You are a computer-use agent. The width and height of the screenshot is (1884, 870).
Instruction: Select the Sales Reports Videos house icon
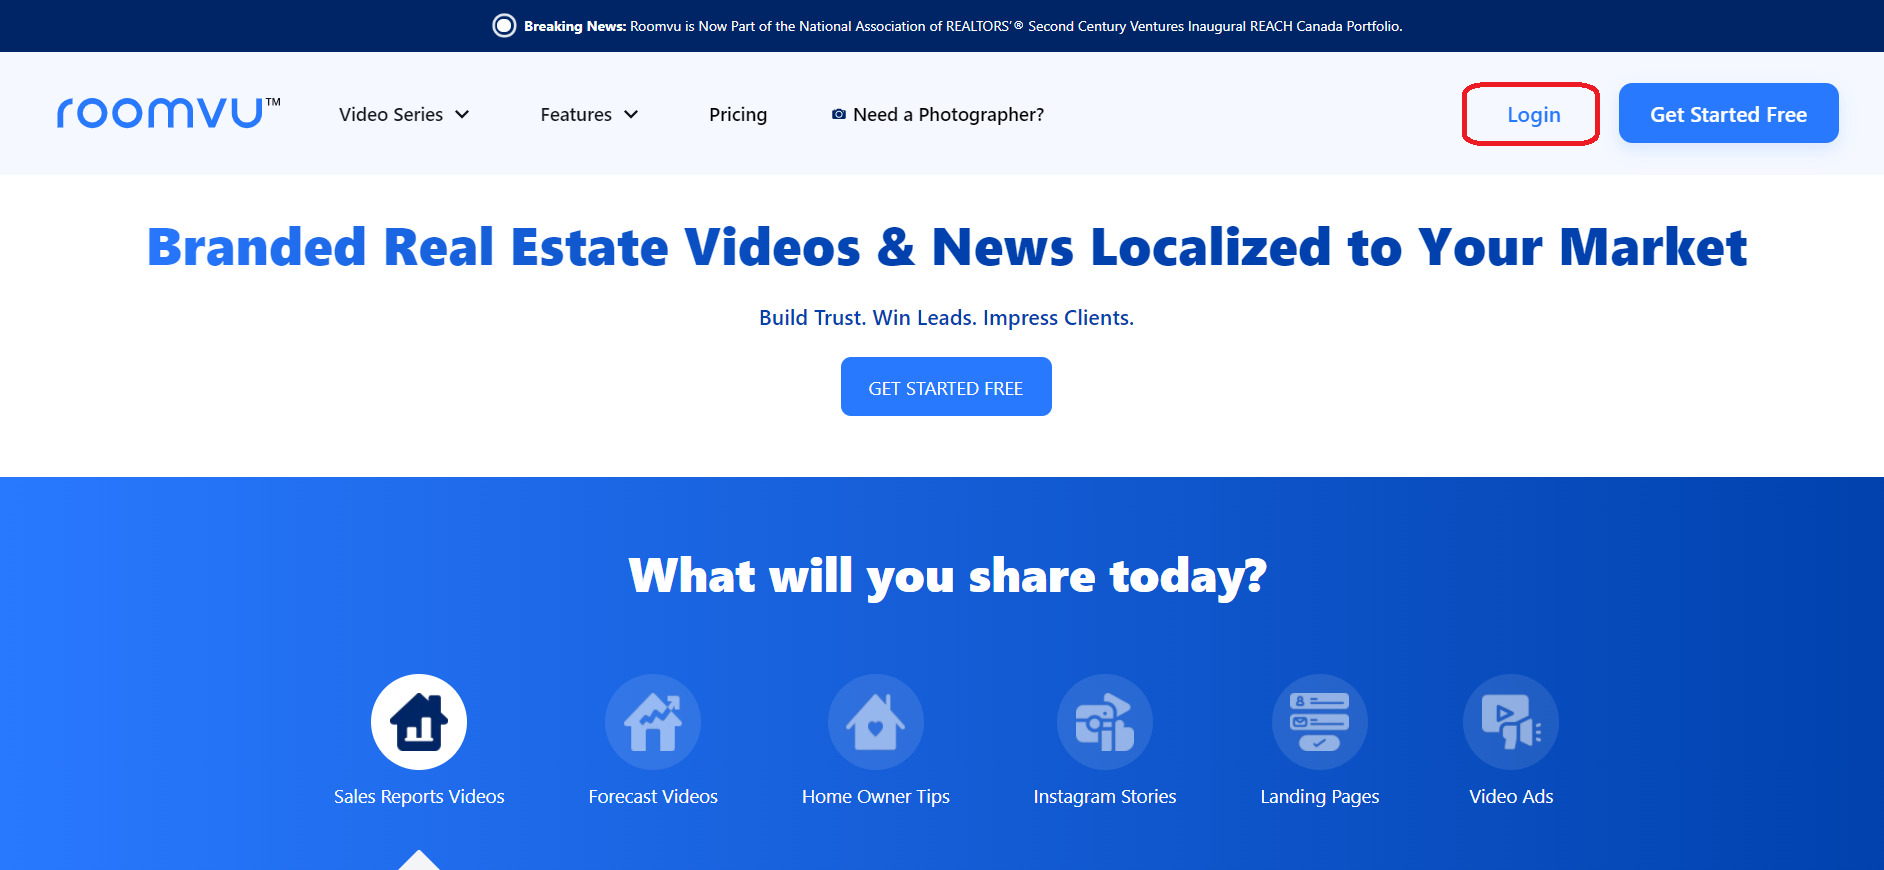(x=419, y=722)
